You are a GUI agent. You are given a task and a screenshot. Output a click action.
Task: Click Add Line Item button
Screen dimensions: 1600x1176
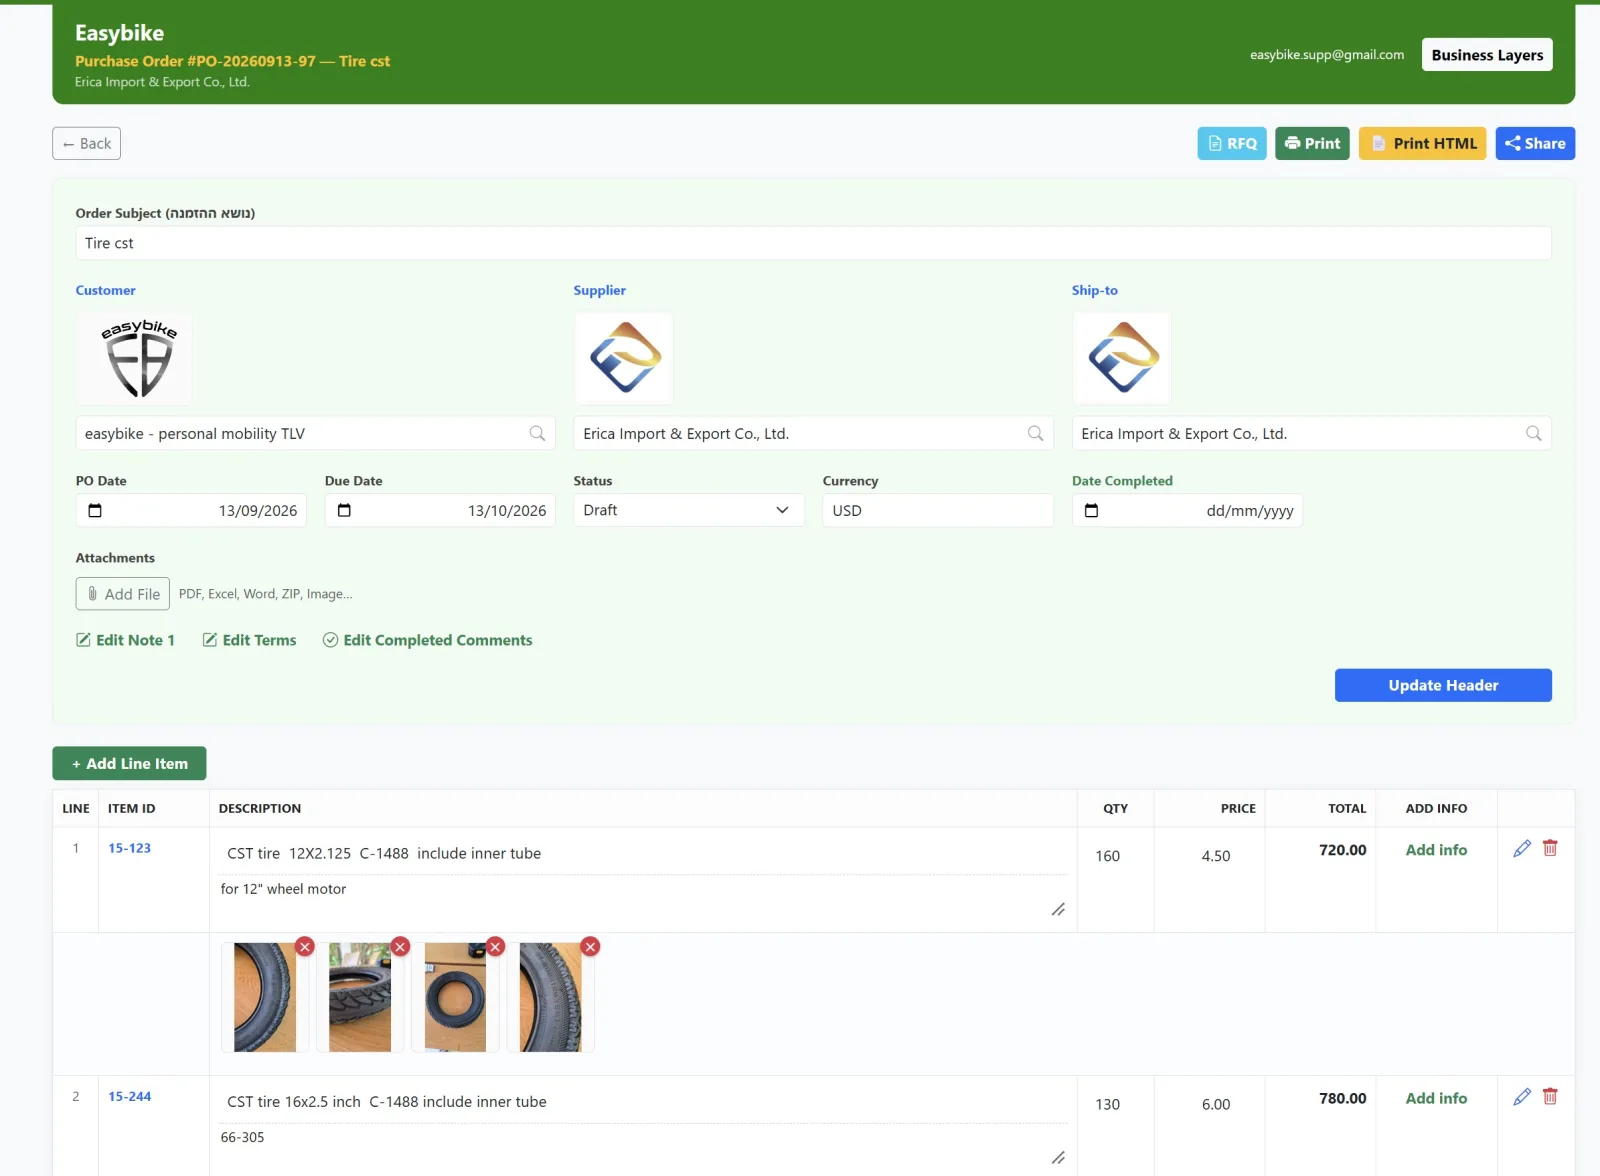pyautogui.click(x=129, y=763)
